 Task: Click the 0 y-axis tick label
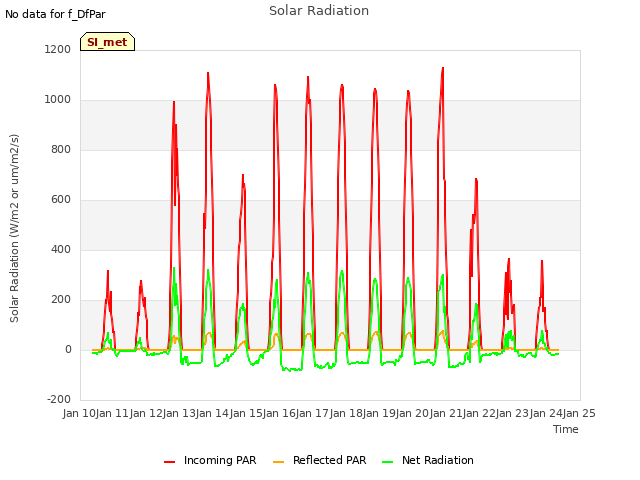[69, 349]
